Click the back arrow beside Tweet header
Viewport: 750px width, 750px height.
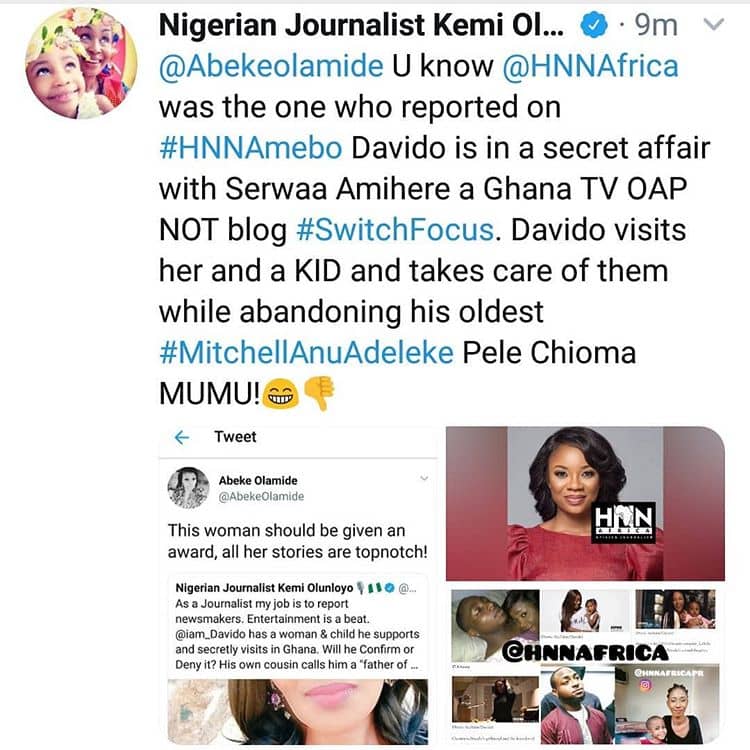point(181,437)
